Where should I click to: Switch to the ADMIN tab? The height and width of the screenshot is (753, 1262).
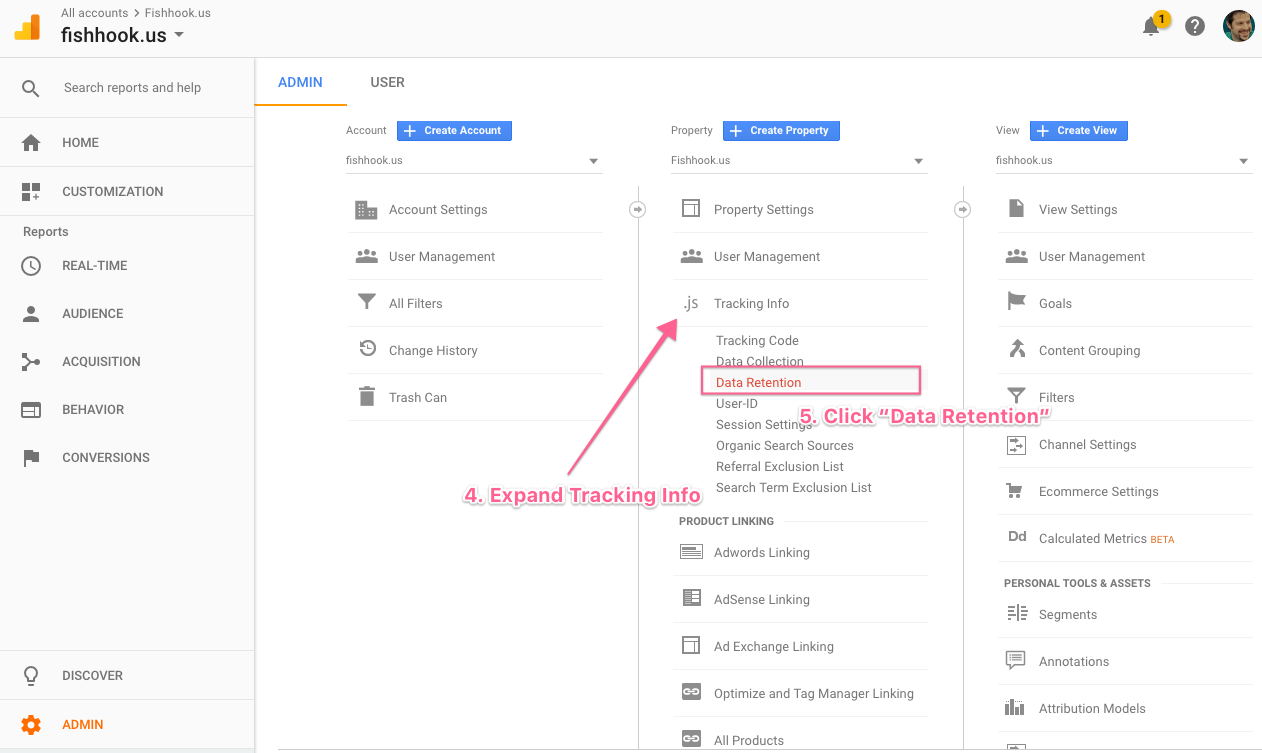[x=300, y=82]
